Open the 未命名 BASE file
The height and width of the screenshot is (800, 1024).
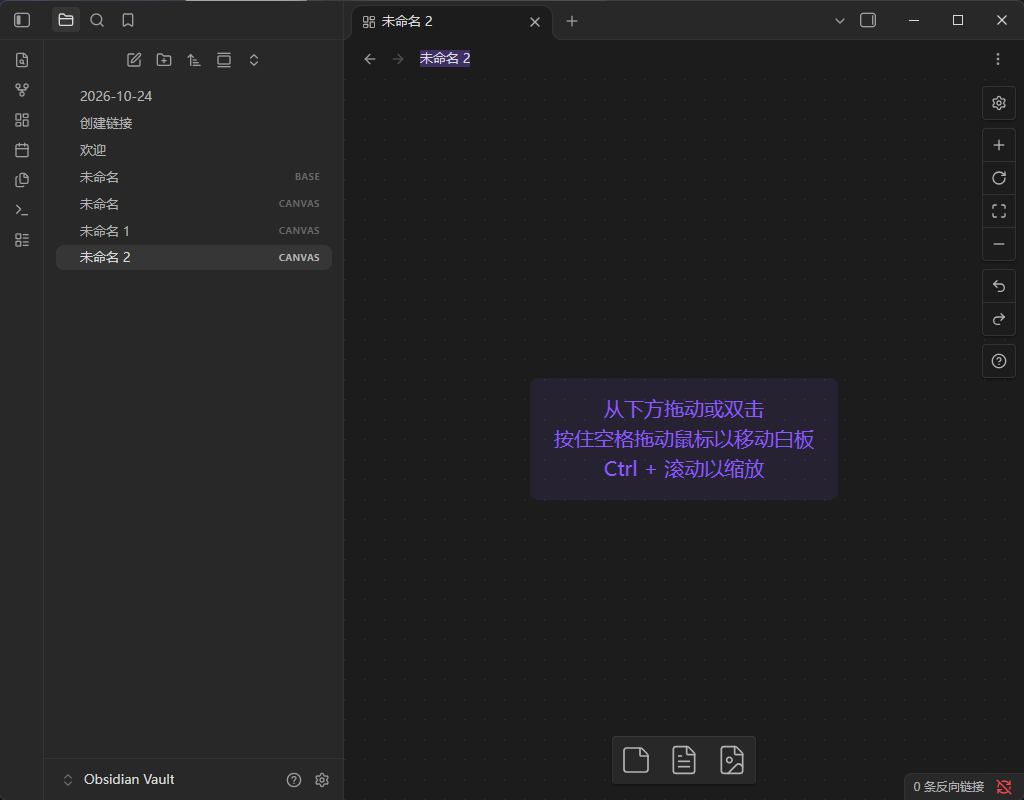[194, 177]
